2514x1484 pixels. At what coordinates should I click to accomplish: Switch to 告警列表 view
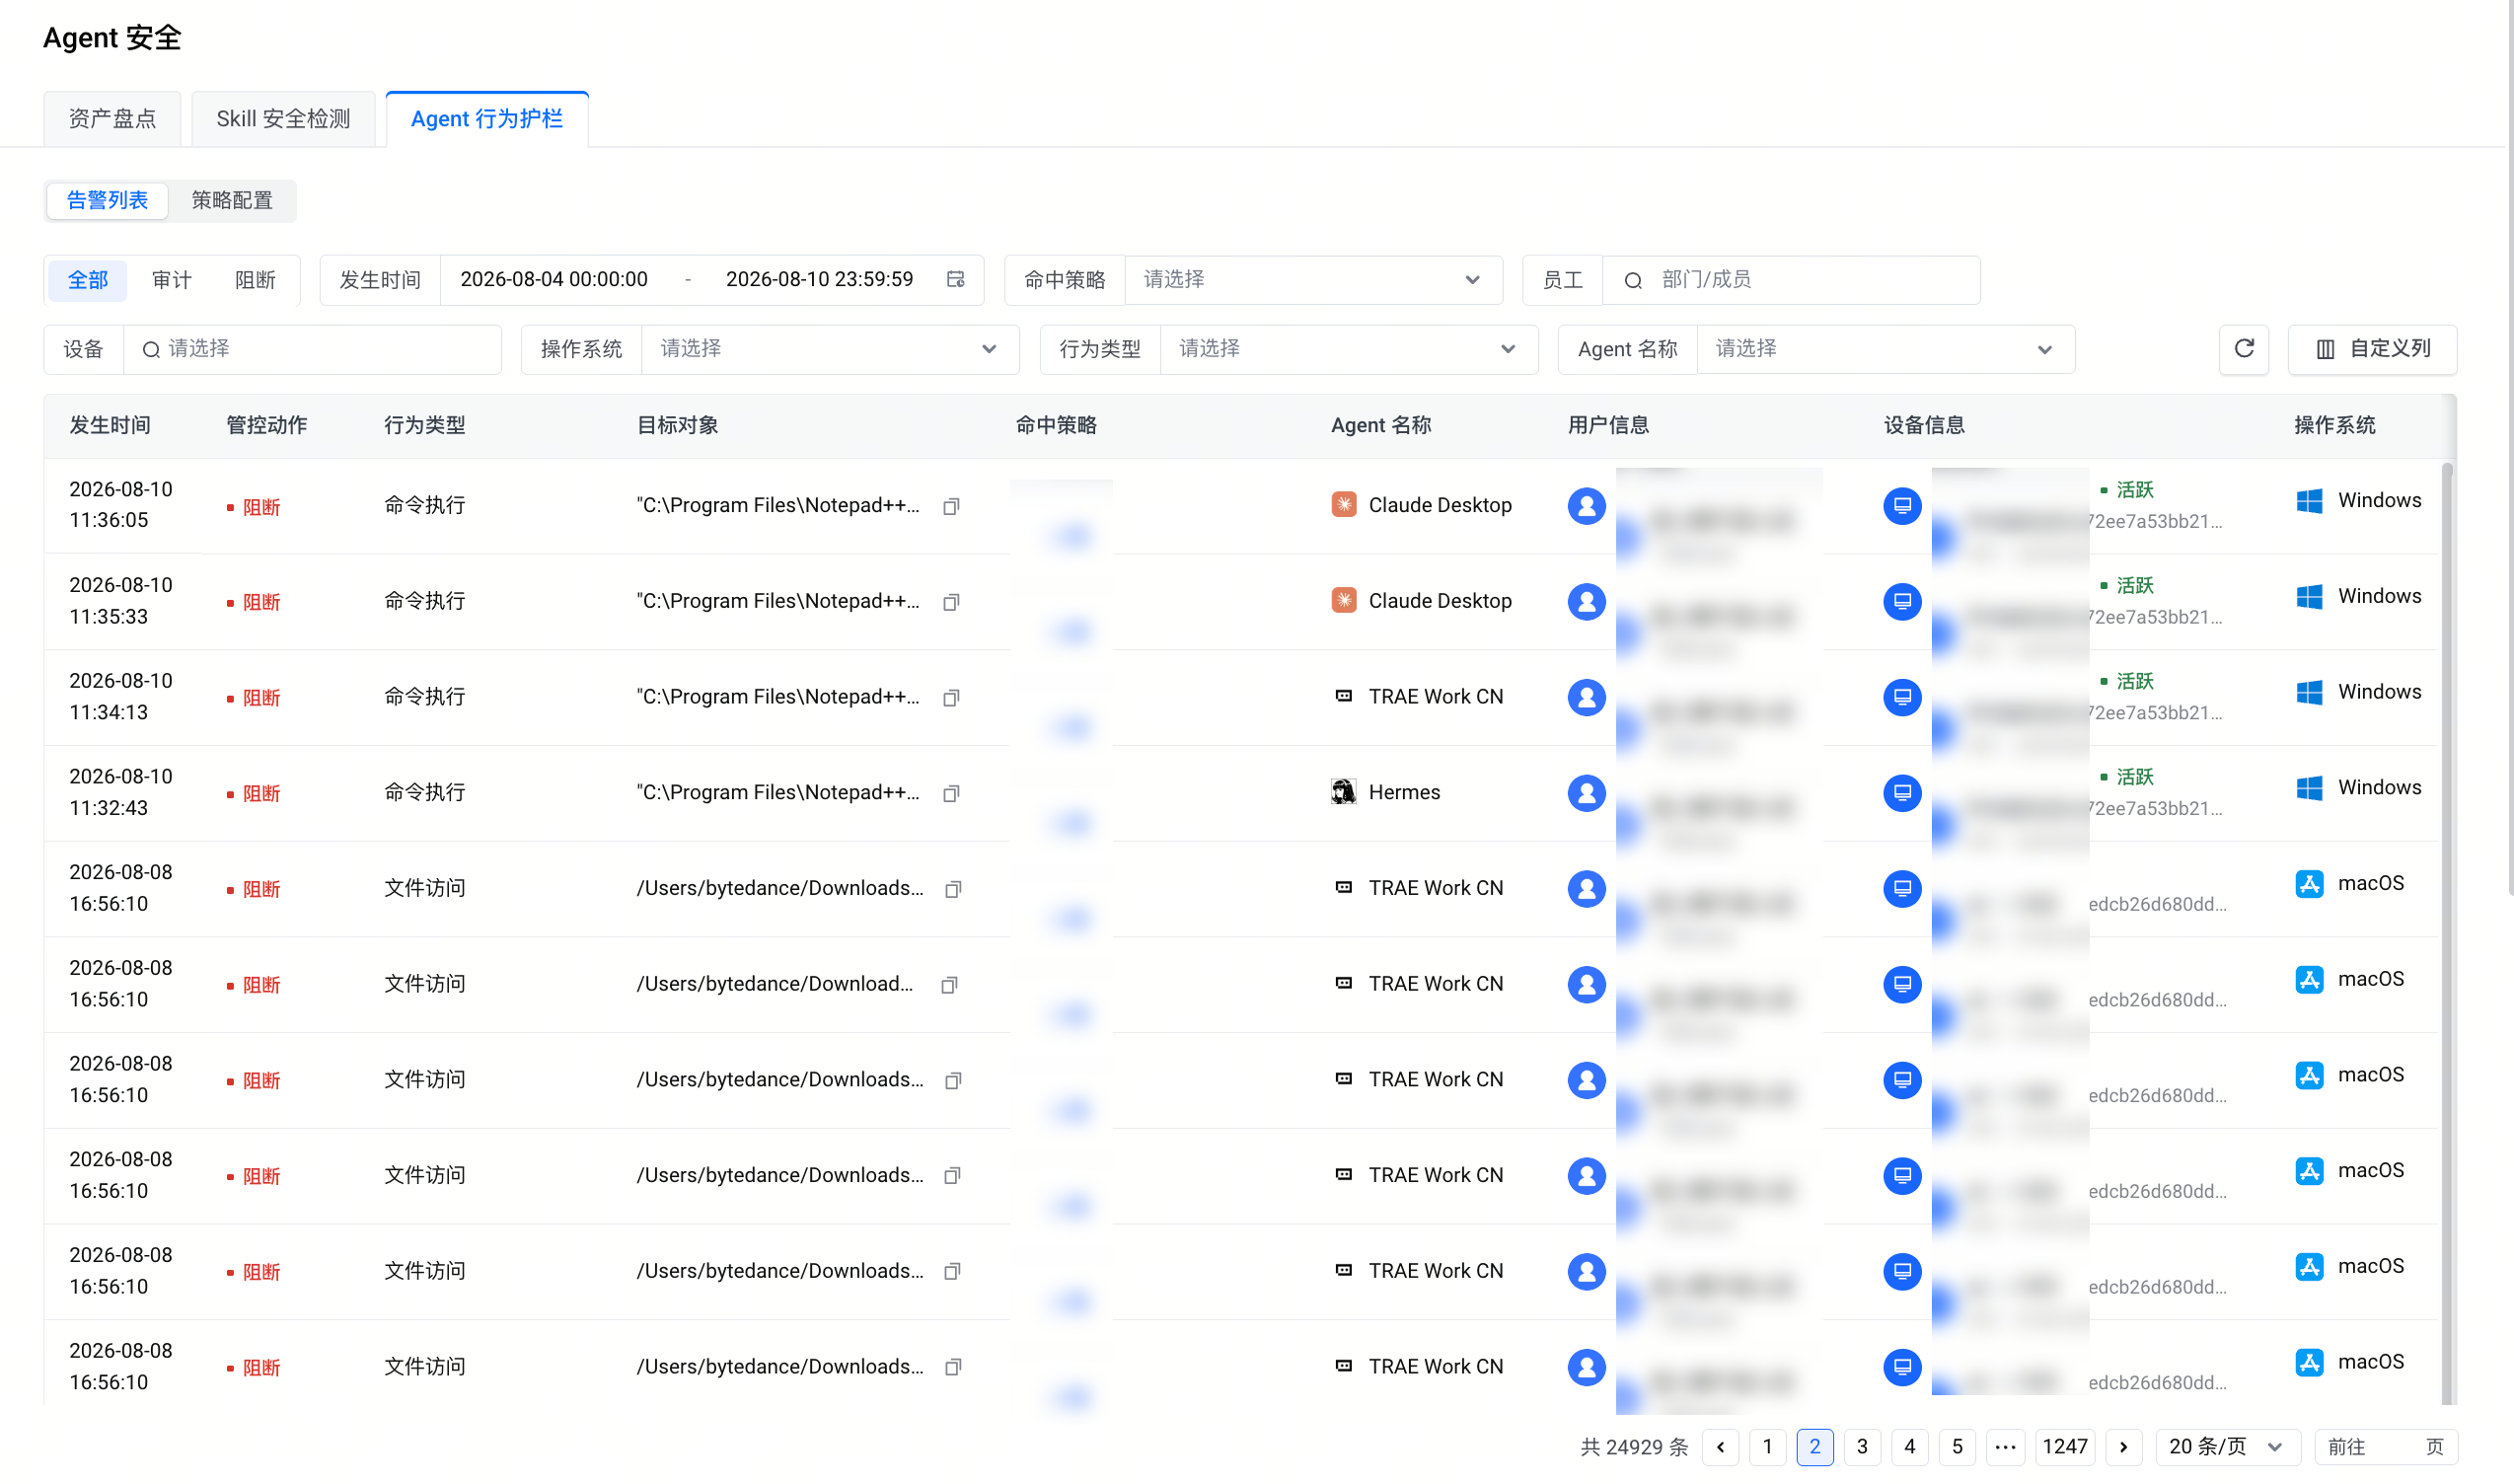(x=107, y=200)
